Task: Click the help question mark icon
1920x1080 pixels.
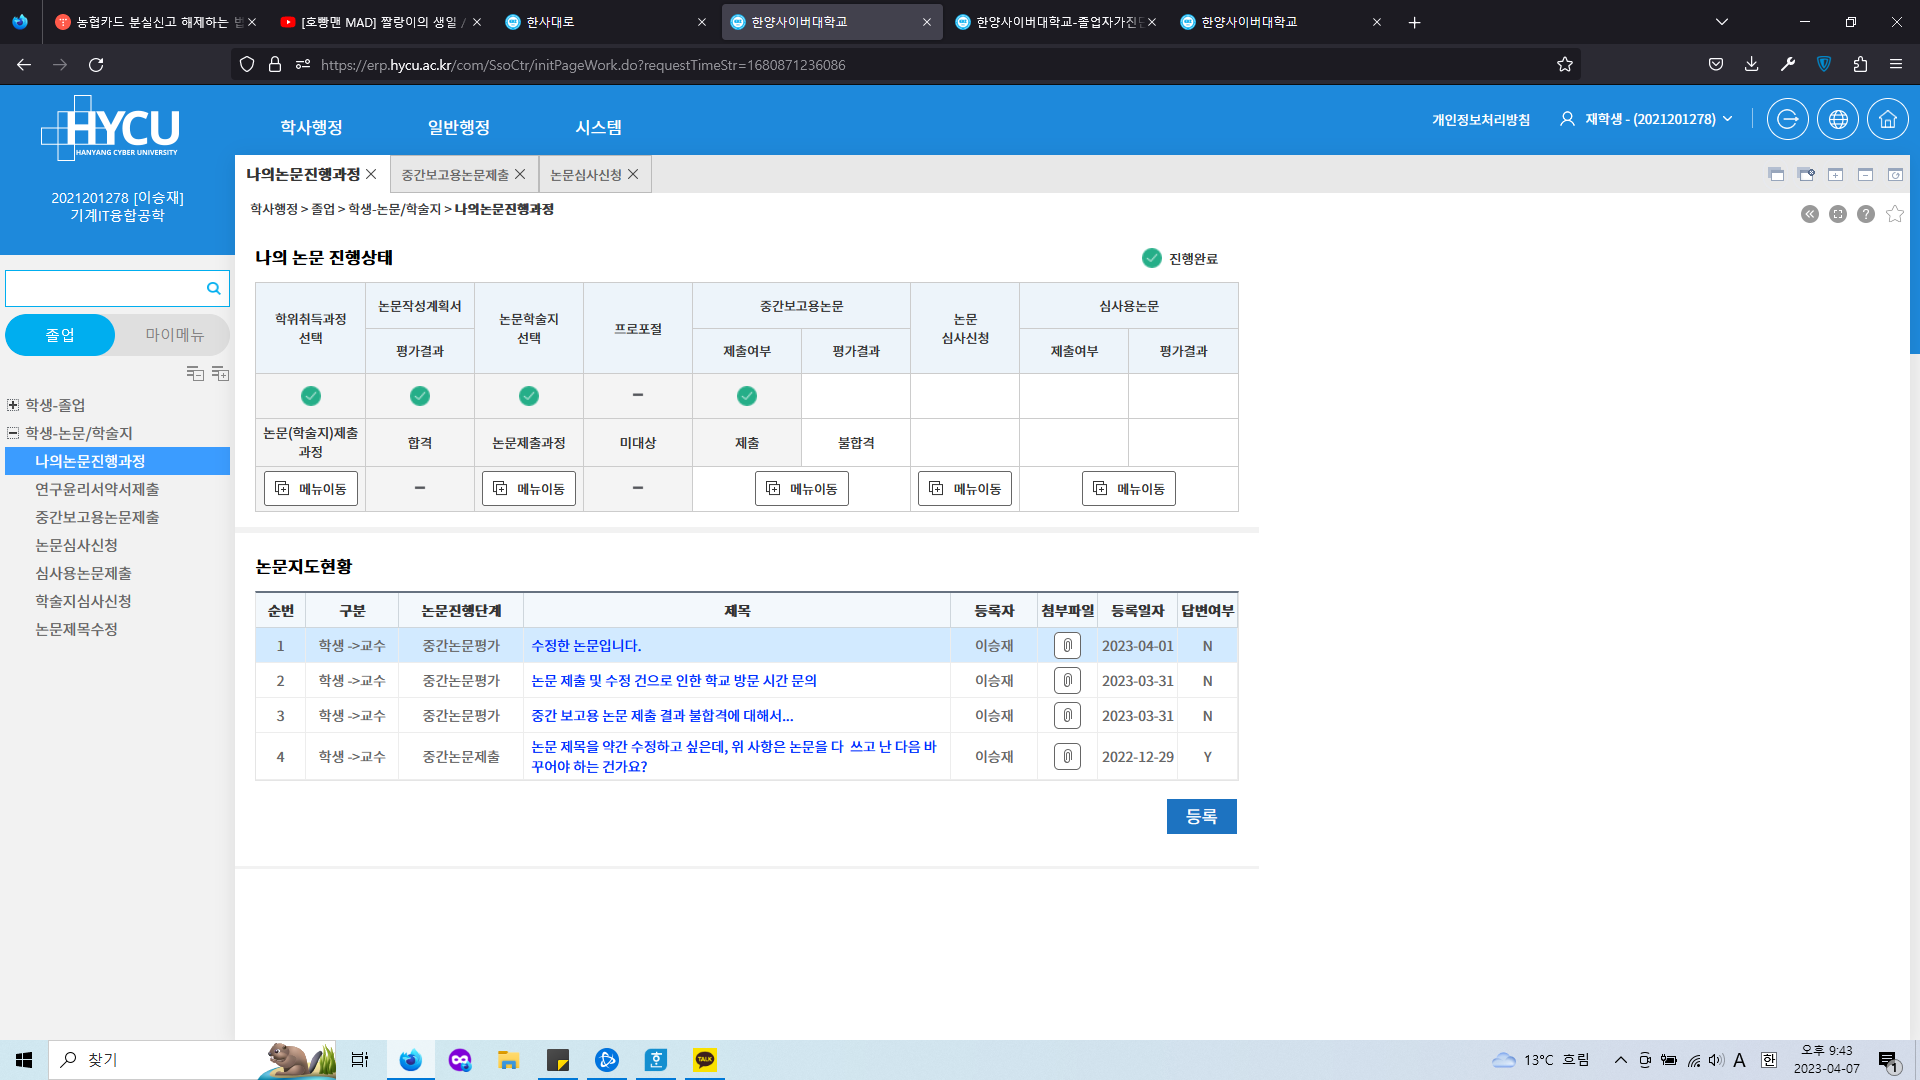Action: click(x=1865, y=214)
